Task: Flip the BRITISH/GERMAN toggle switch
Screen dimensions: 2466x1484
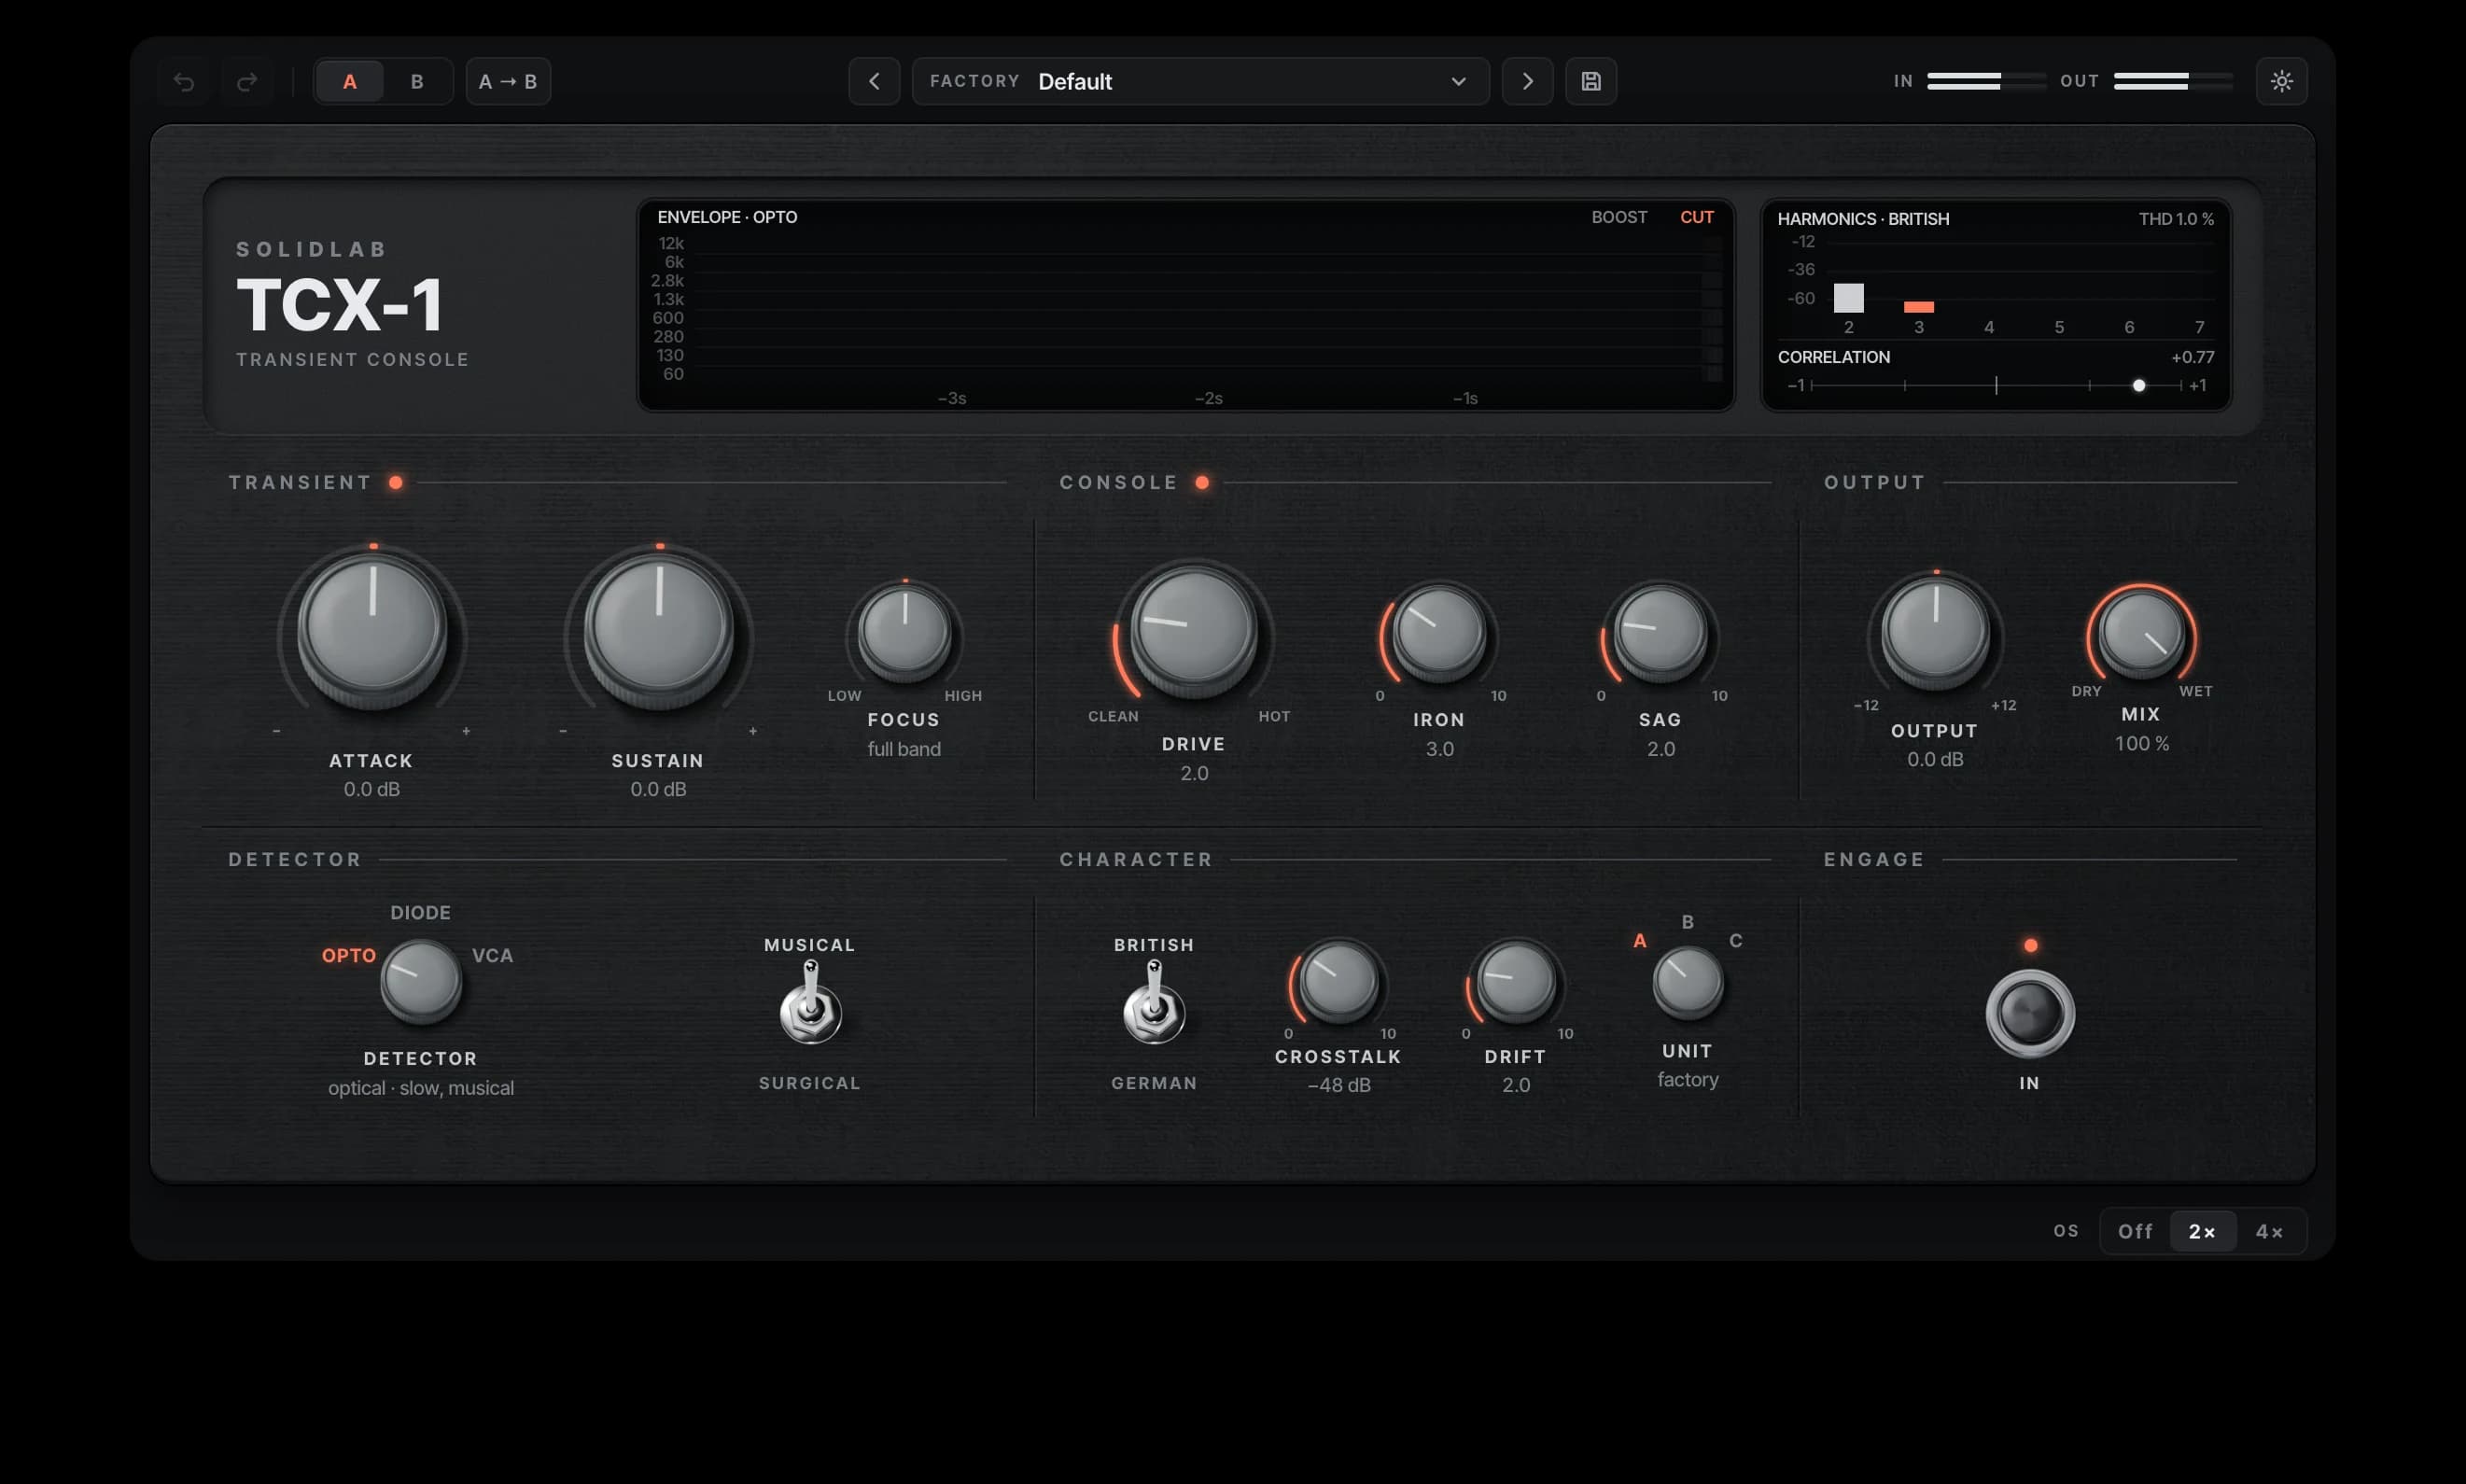Action: 1154,1003
